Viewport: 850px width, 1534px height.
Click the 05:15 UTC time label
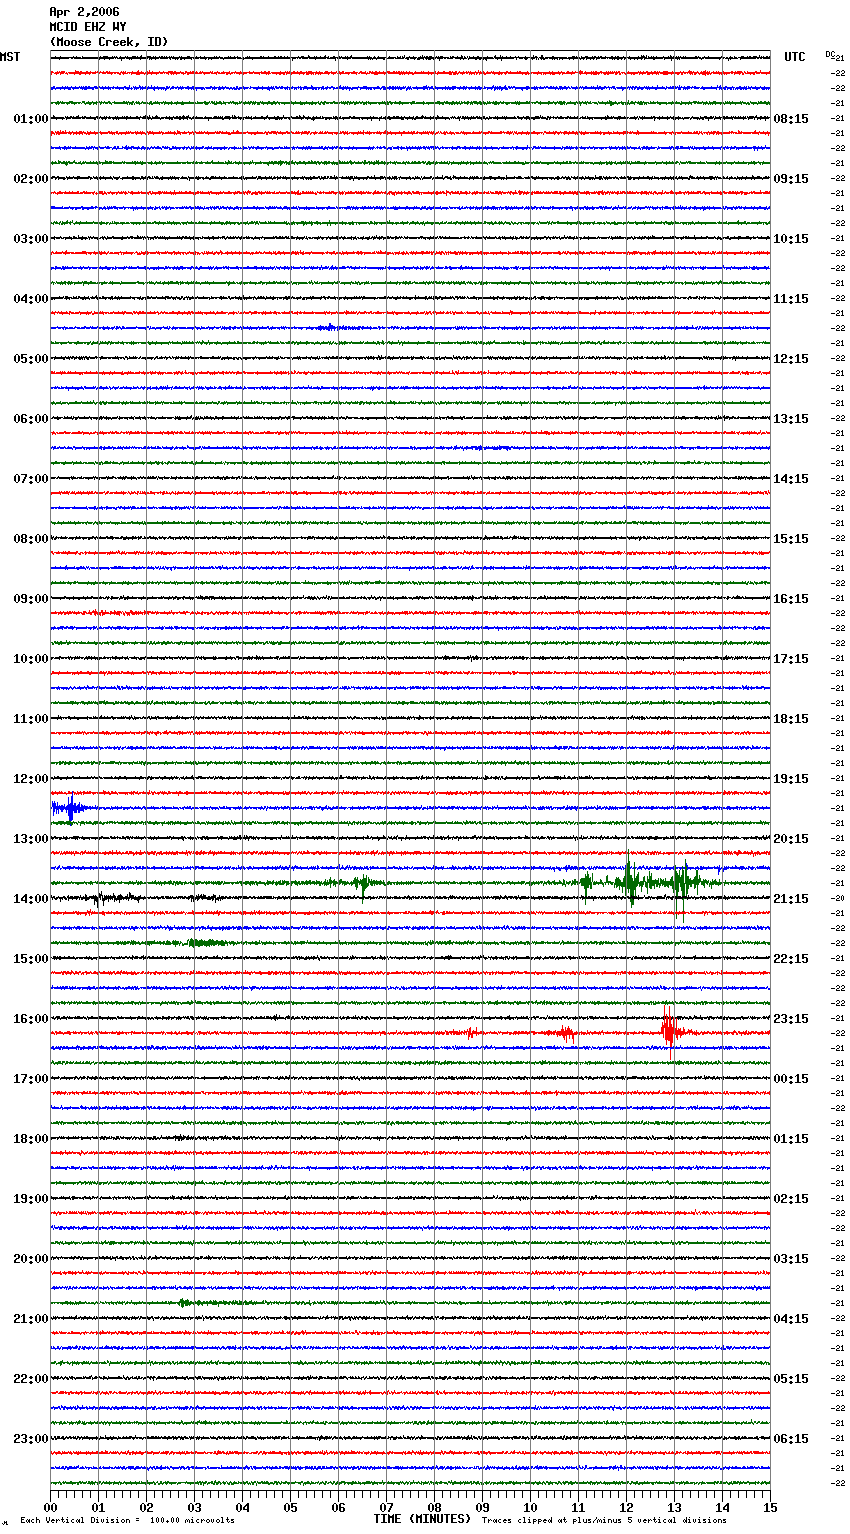(x=791, y=1379)
